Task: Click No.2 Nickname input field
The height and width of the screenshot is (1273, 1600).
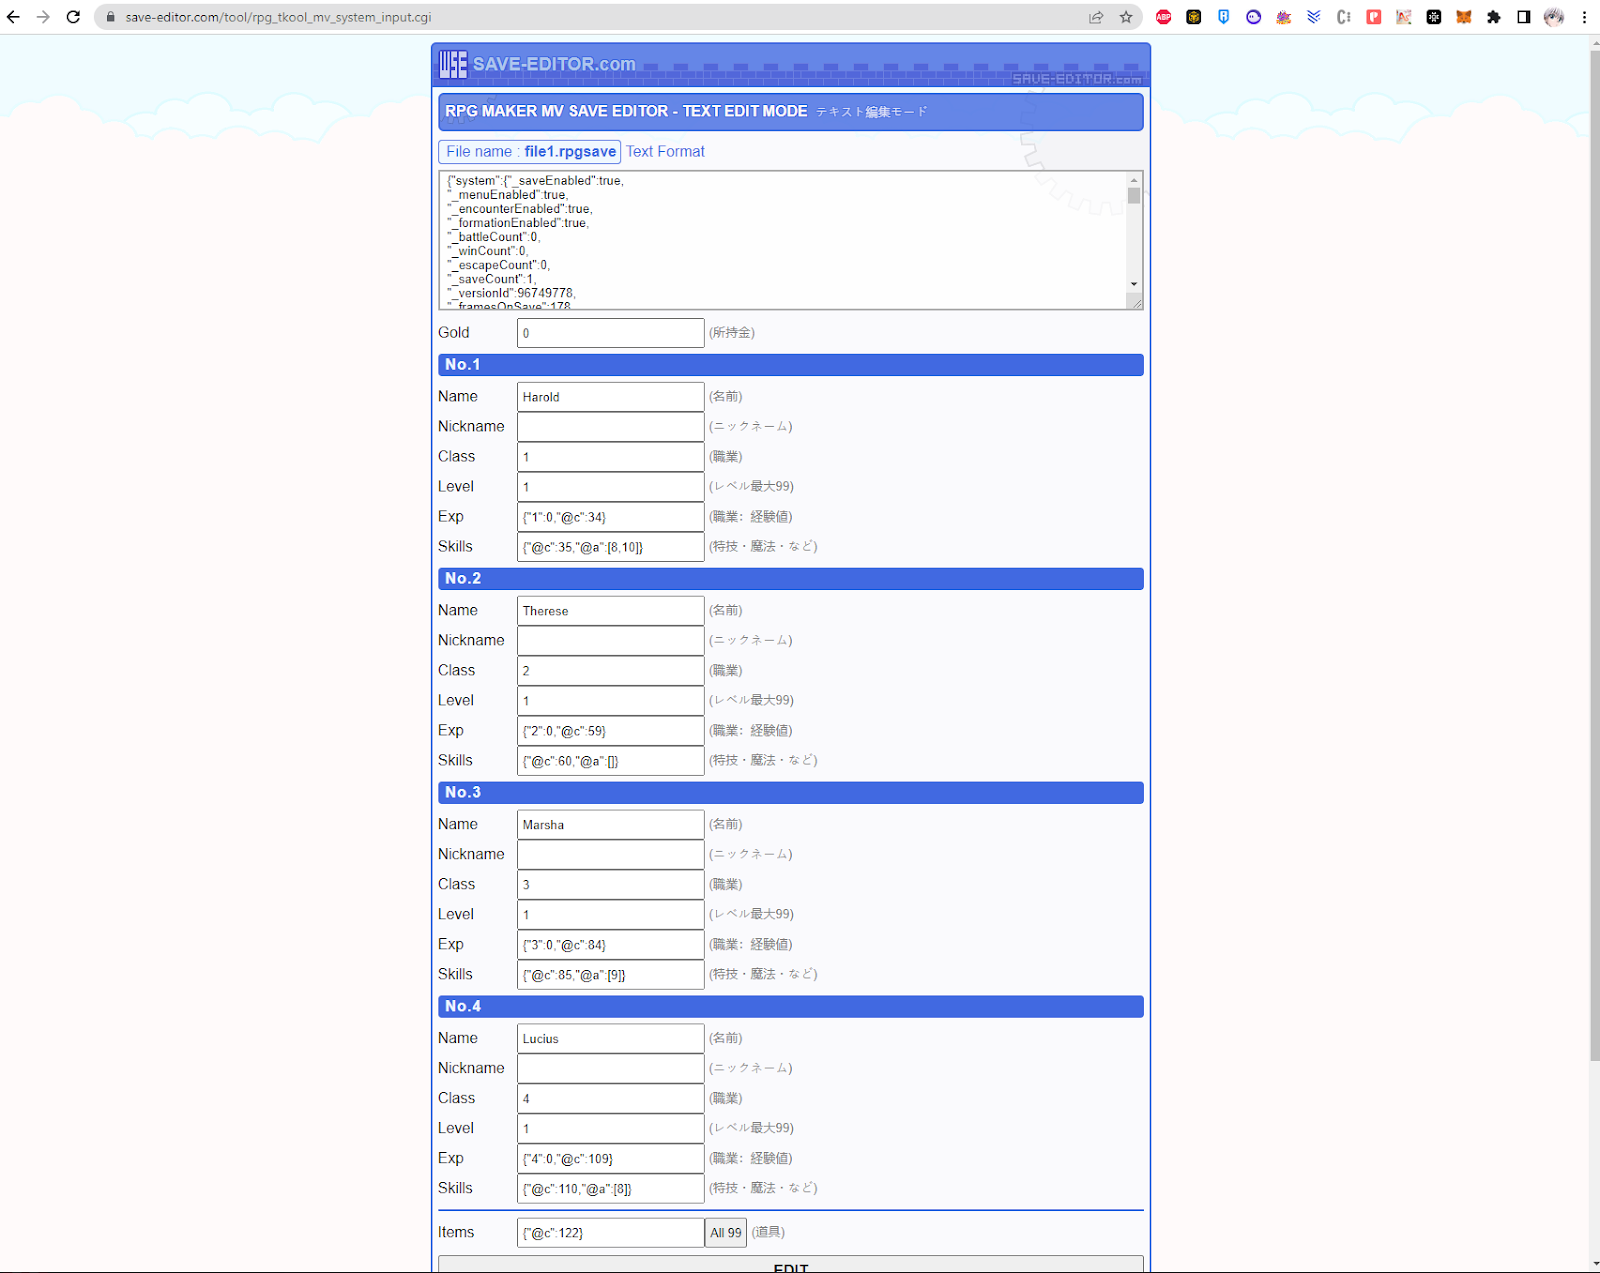Action: pyautogui.click(x=610, y=641)
